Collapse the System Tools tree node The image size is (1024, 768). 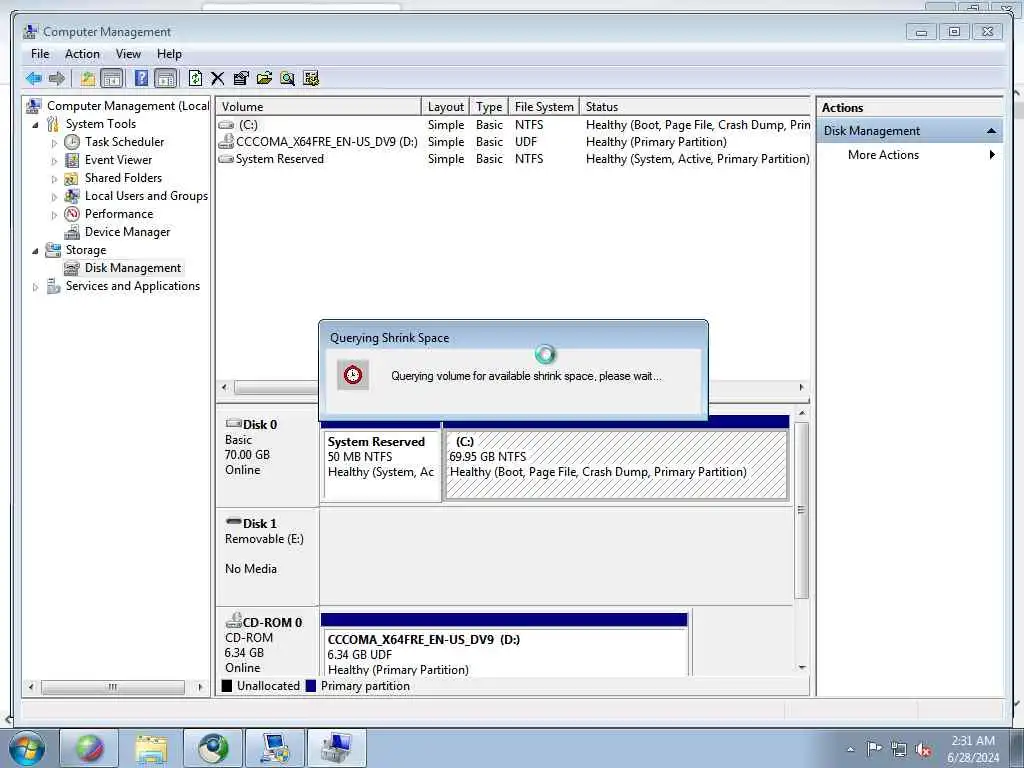[35, 124]
